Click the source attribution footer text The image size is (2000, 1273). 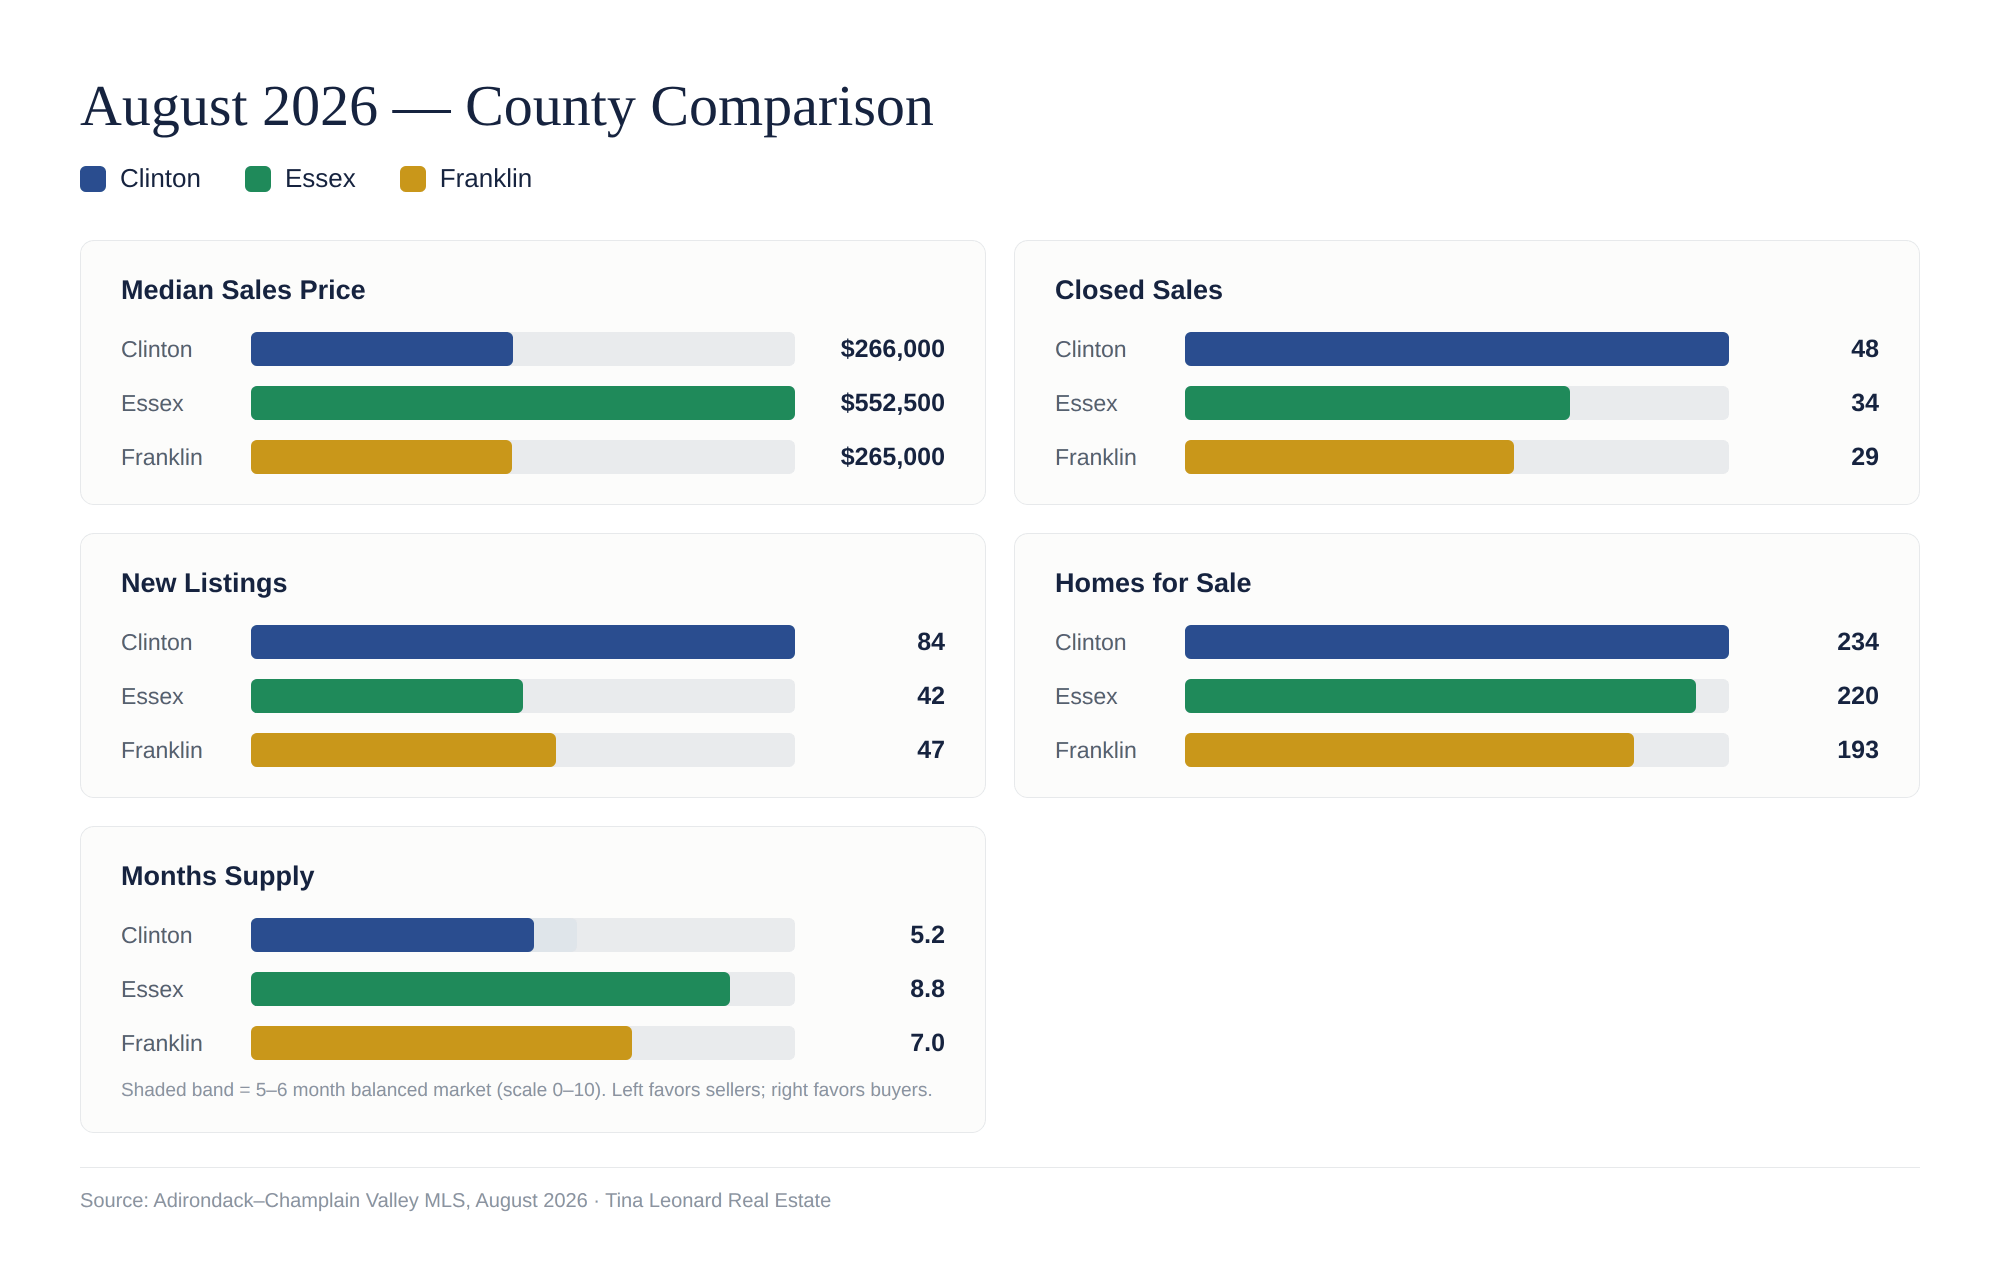455,1200
